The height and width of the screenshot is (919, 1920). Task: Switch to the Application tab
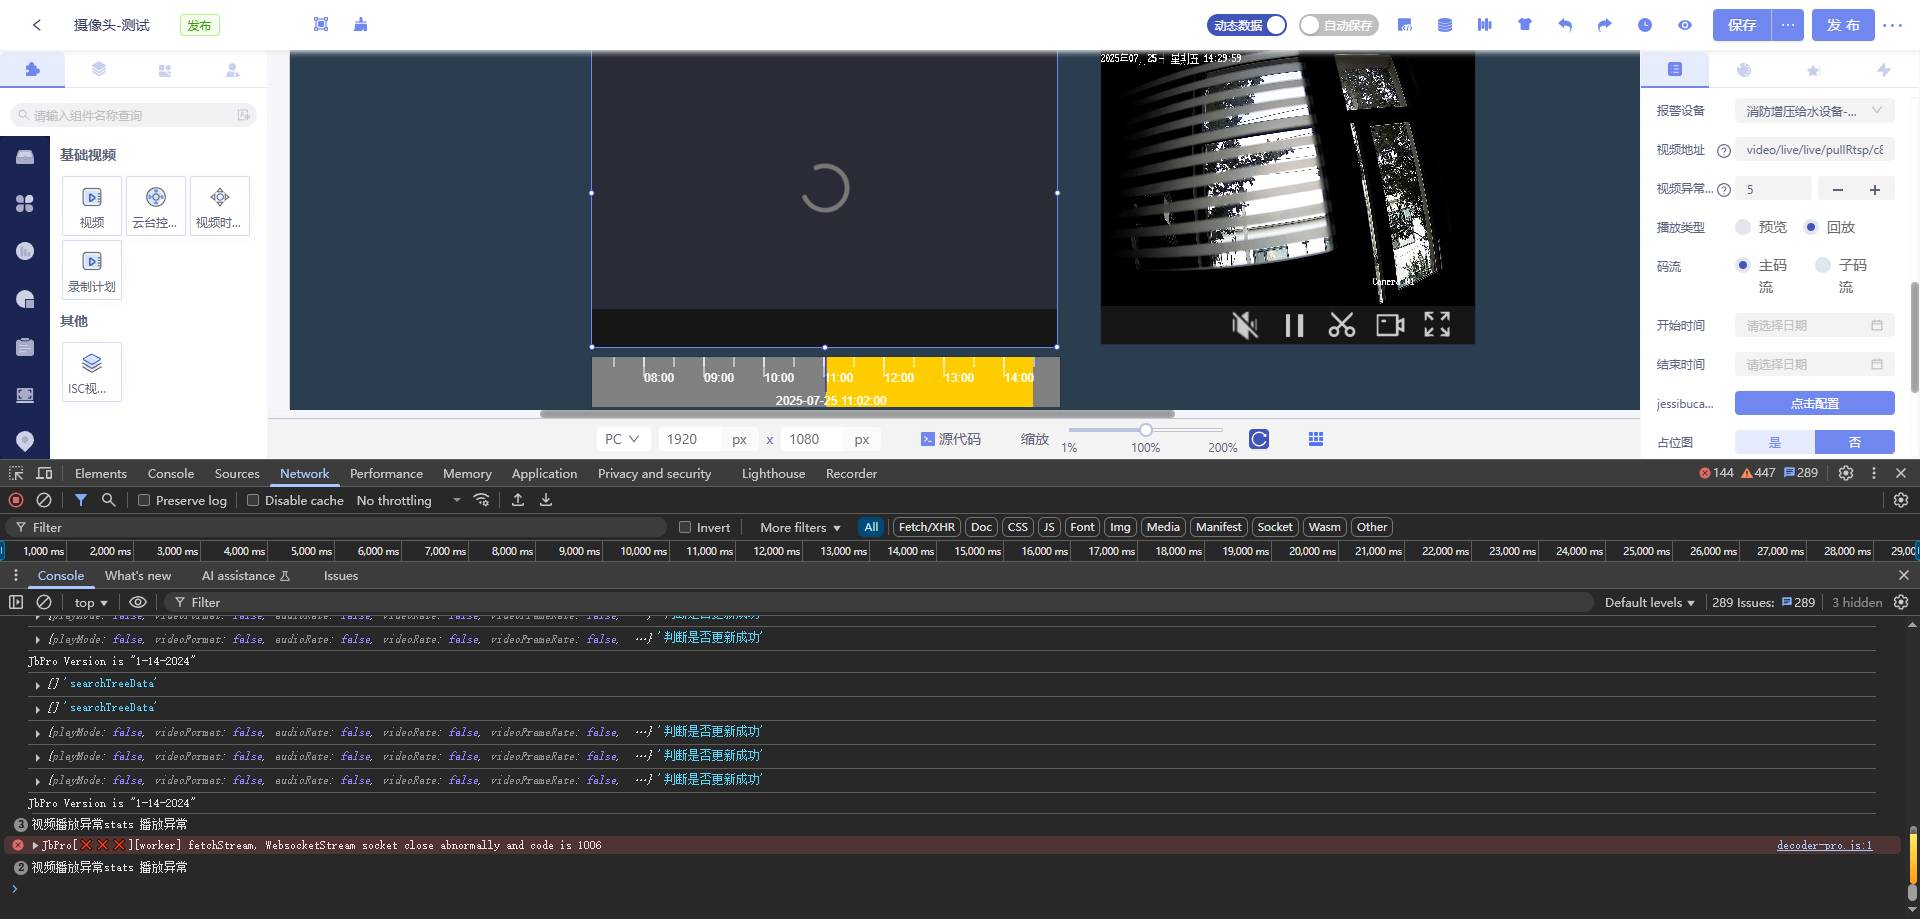click(x=544, y=473)
